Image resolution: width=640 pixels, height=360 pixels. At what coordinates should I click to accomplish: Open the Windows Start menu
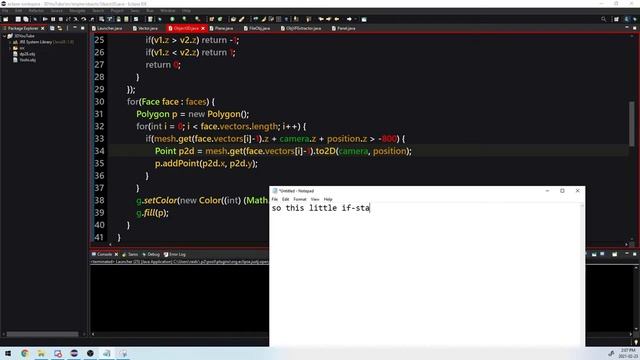8,353
